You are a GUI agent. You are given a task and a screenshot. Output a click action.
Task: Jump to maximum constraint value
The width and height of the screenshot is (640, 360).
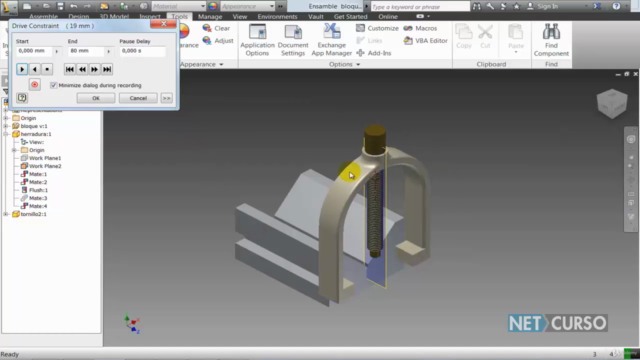pos(107,69)
